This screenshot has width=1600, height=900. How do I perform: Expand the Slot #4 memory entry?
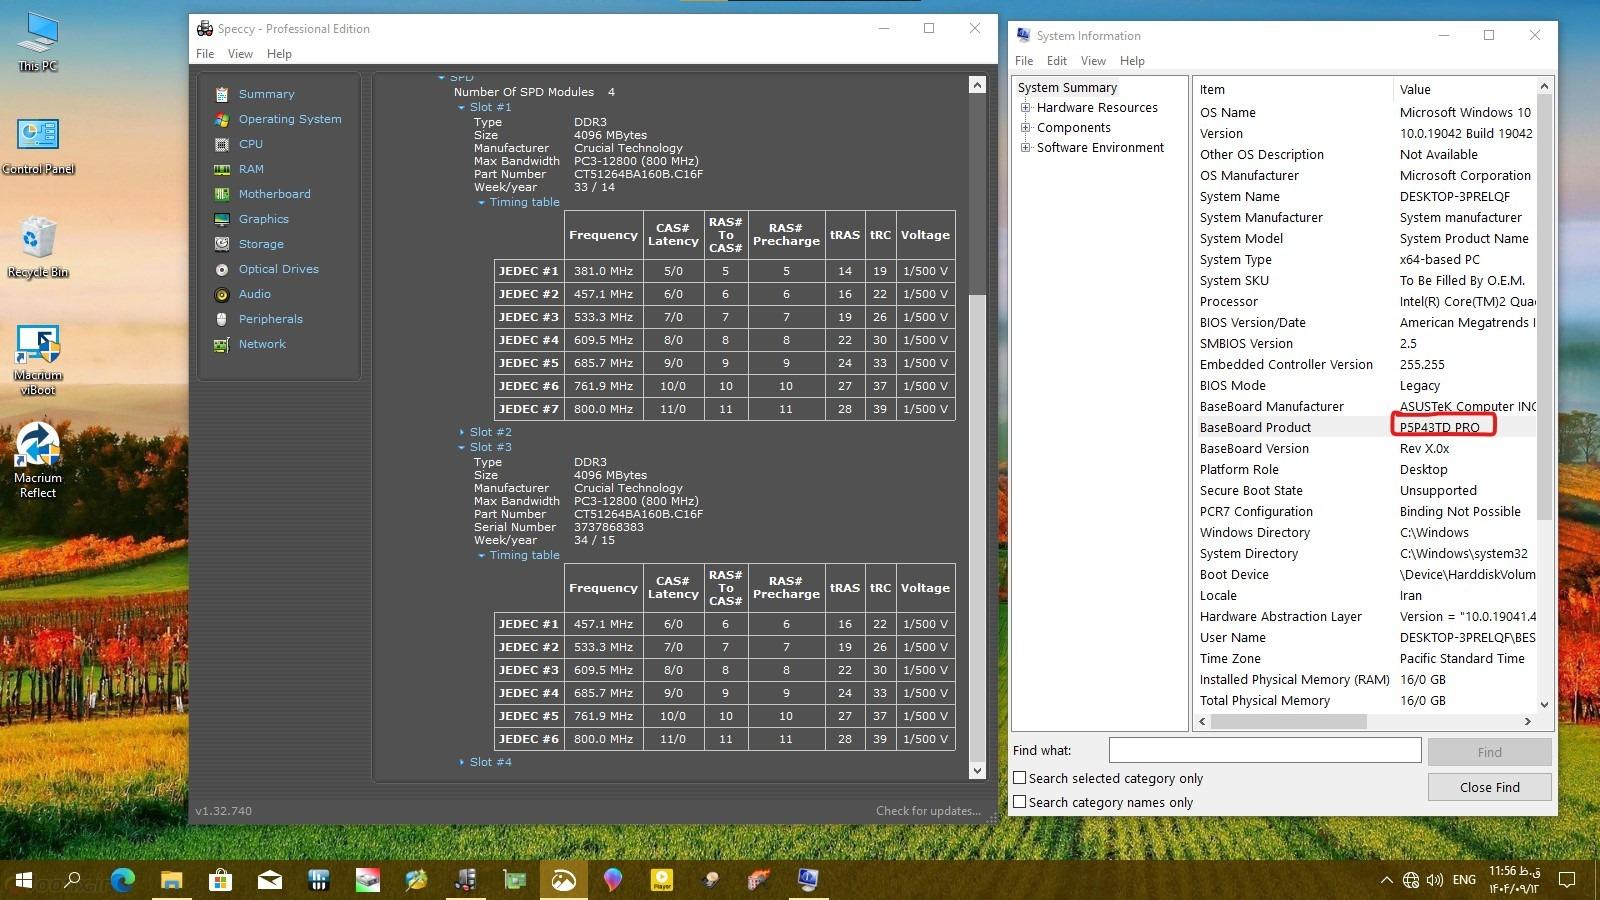462,762
